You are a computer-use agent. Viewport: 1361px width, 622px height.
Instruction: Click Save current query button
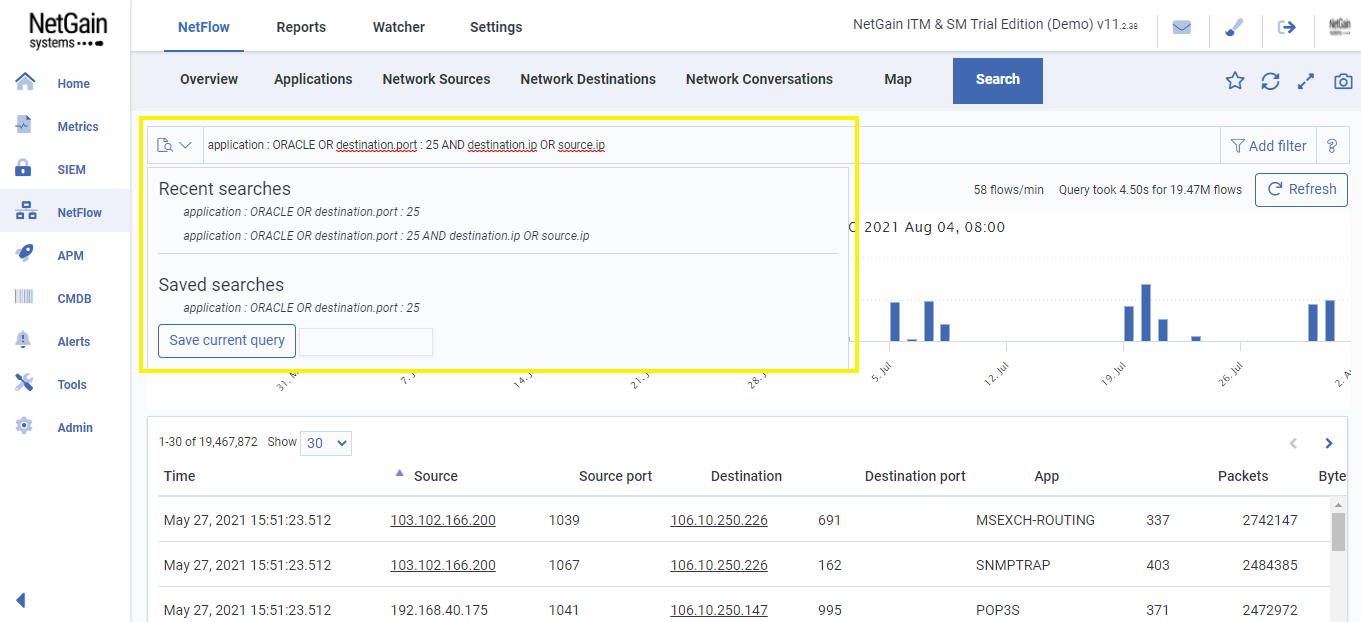click(x=227, y=340)
